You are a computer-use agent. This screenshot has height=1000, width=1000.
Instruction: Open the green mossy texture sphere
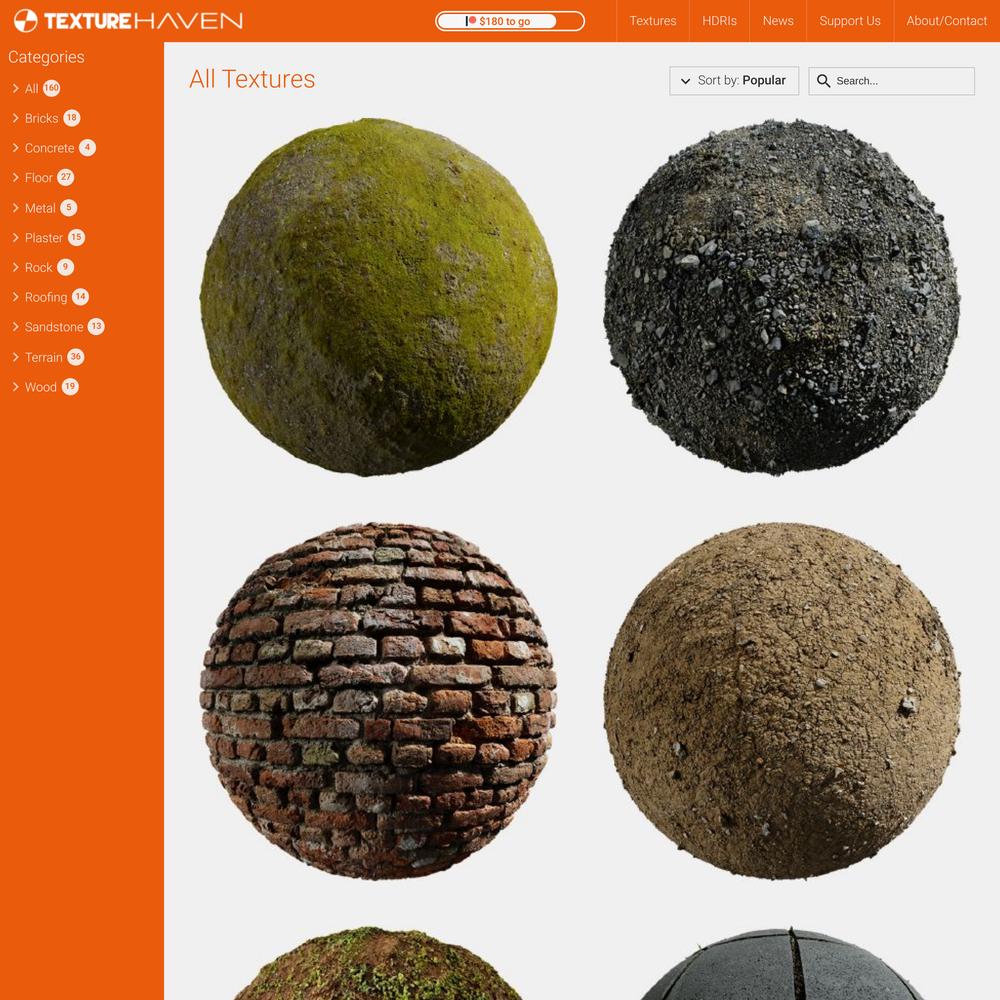tap(379, 297)
